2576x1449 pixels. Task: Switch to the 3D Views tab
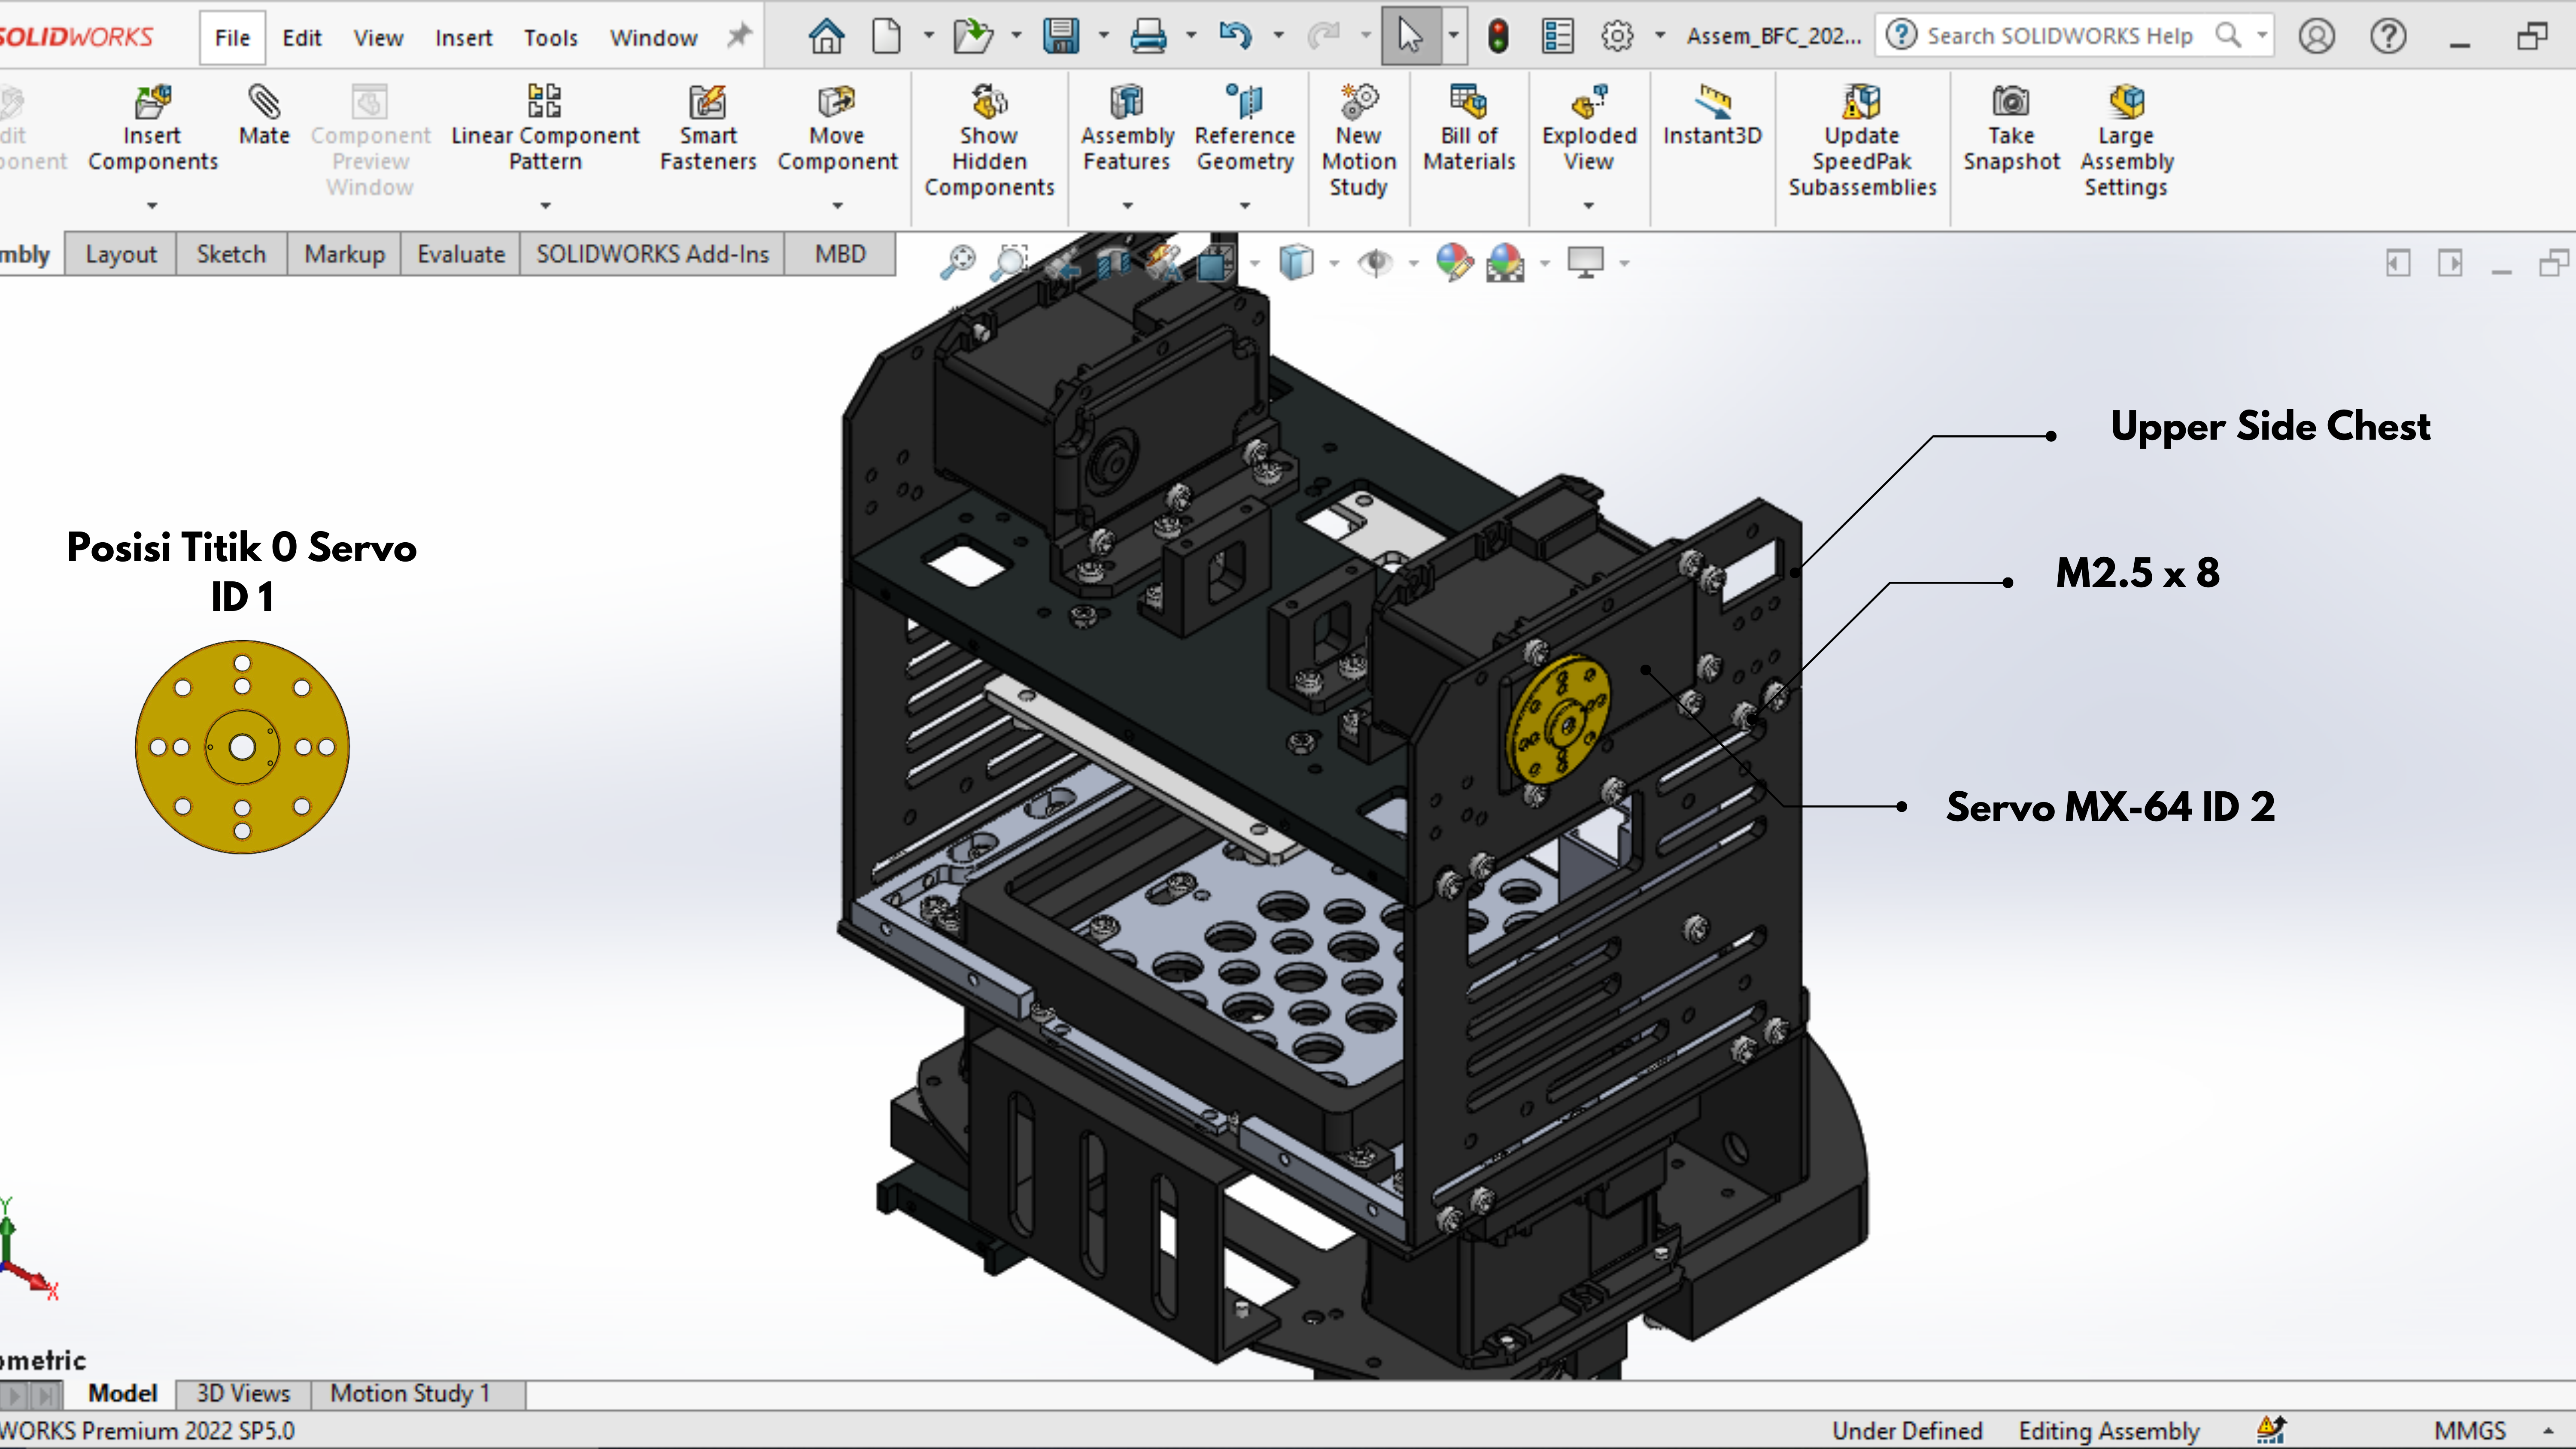[x=243, y=1393]
